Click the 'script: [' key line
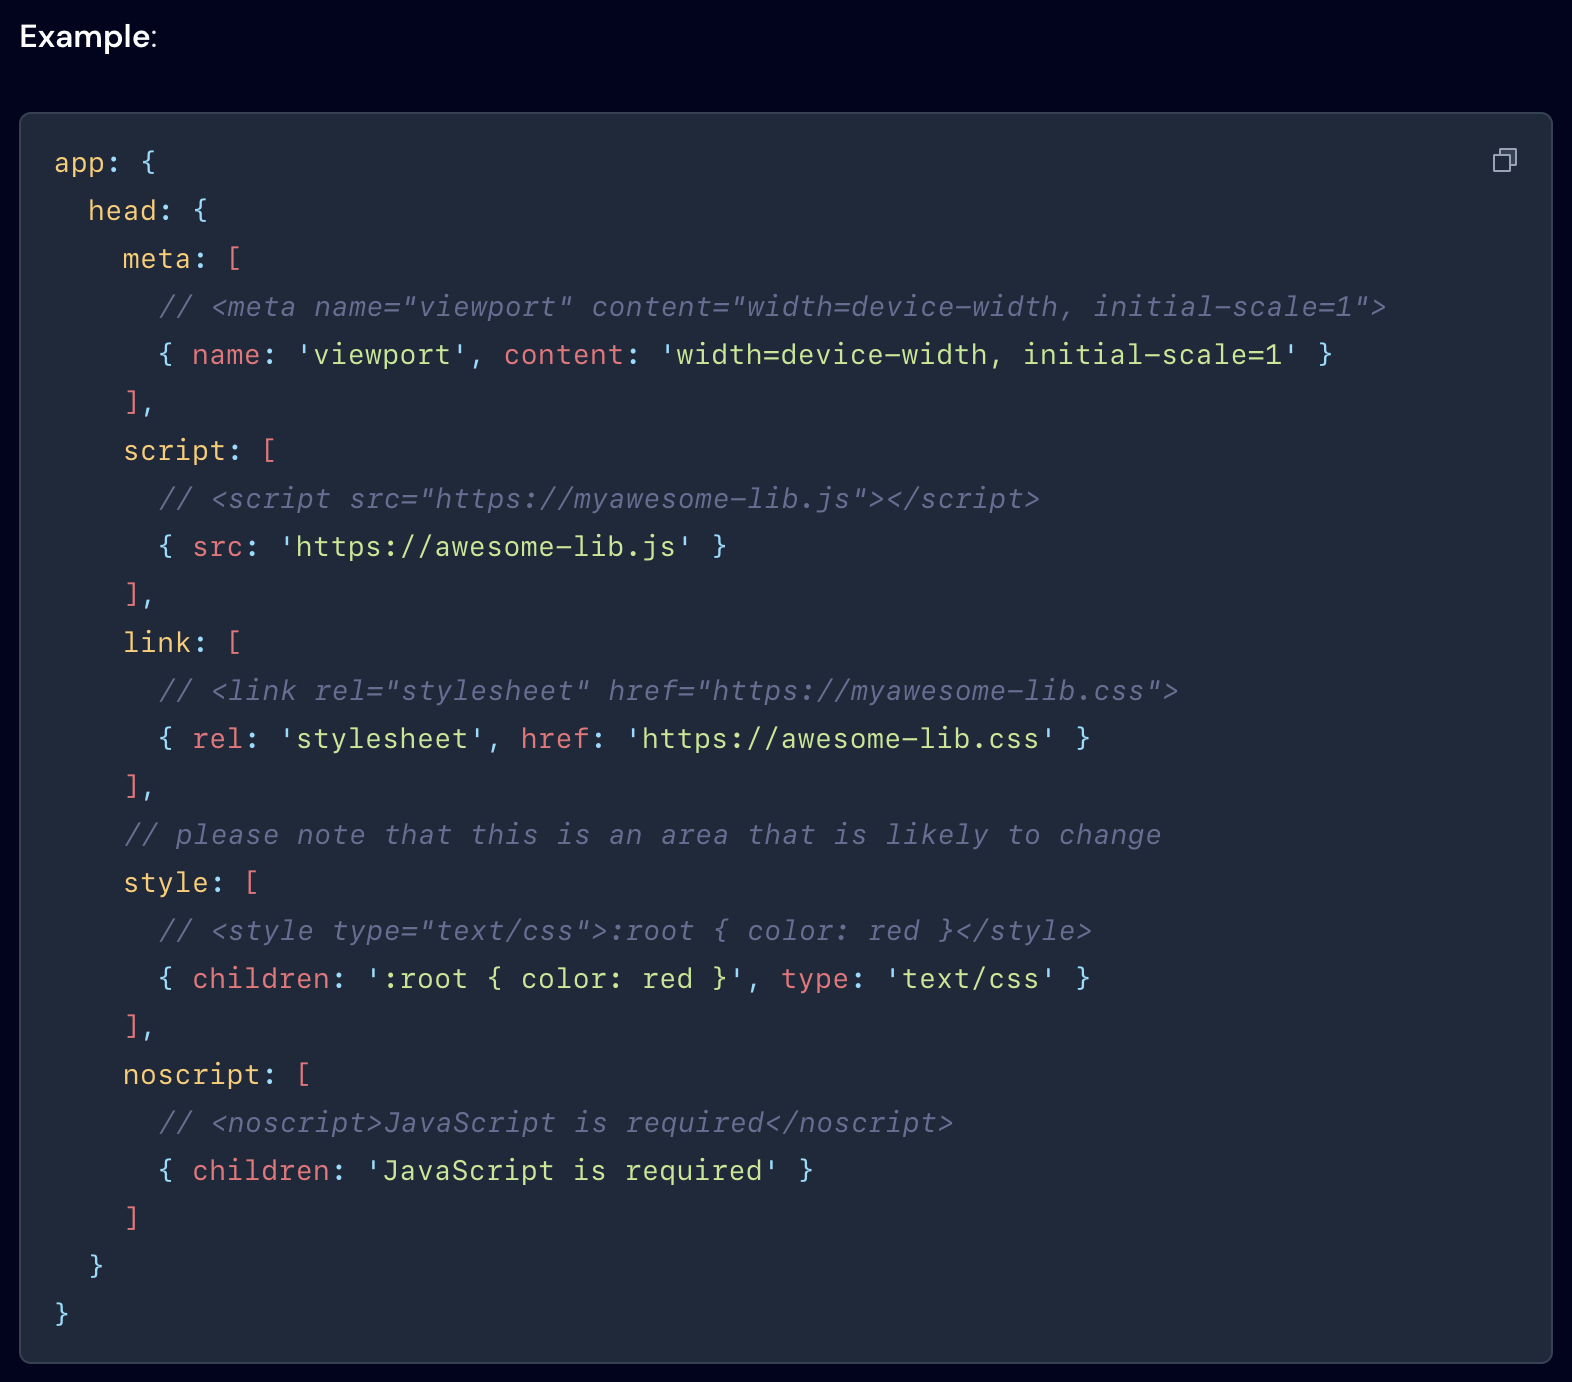This screenshot has height=1382, width=1572. click(x=199, y=450)
